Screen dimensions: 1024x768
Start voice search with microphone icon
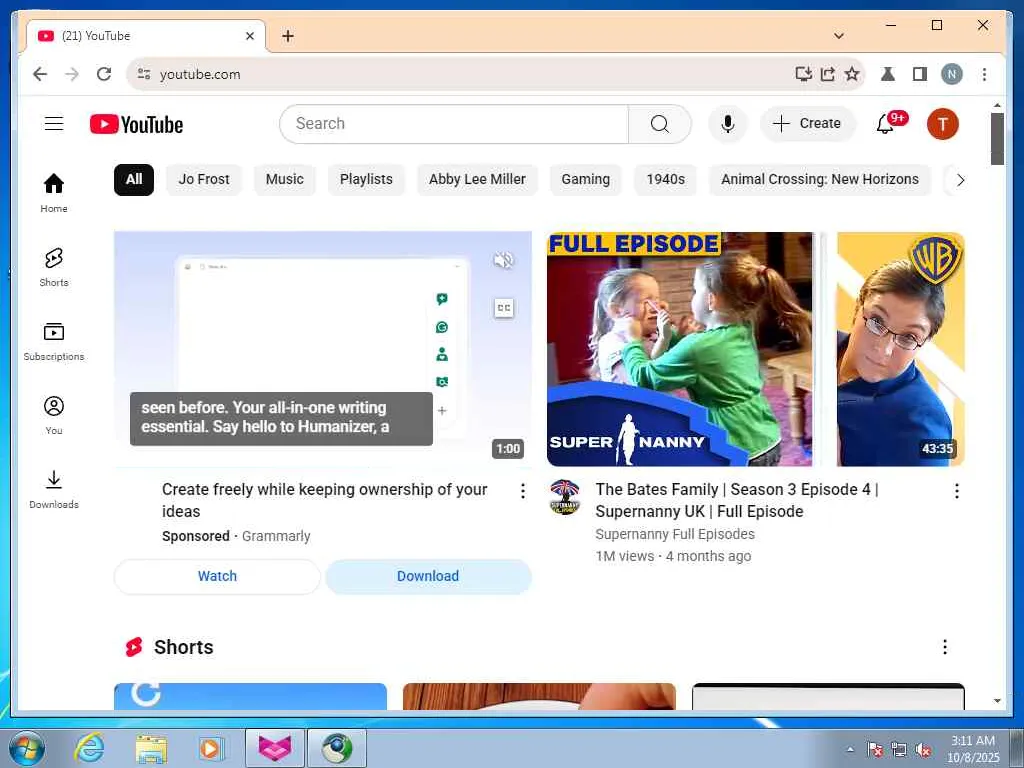coord(728,123)
